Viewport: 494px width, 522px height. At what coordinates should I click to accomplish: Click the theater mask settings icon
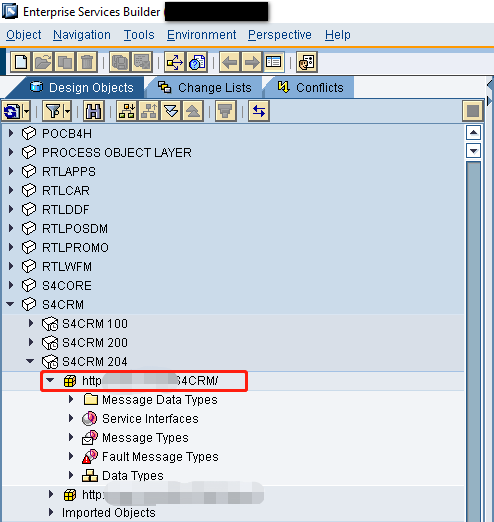(x=307, y=62)
